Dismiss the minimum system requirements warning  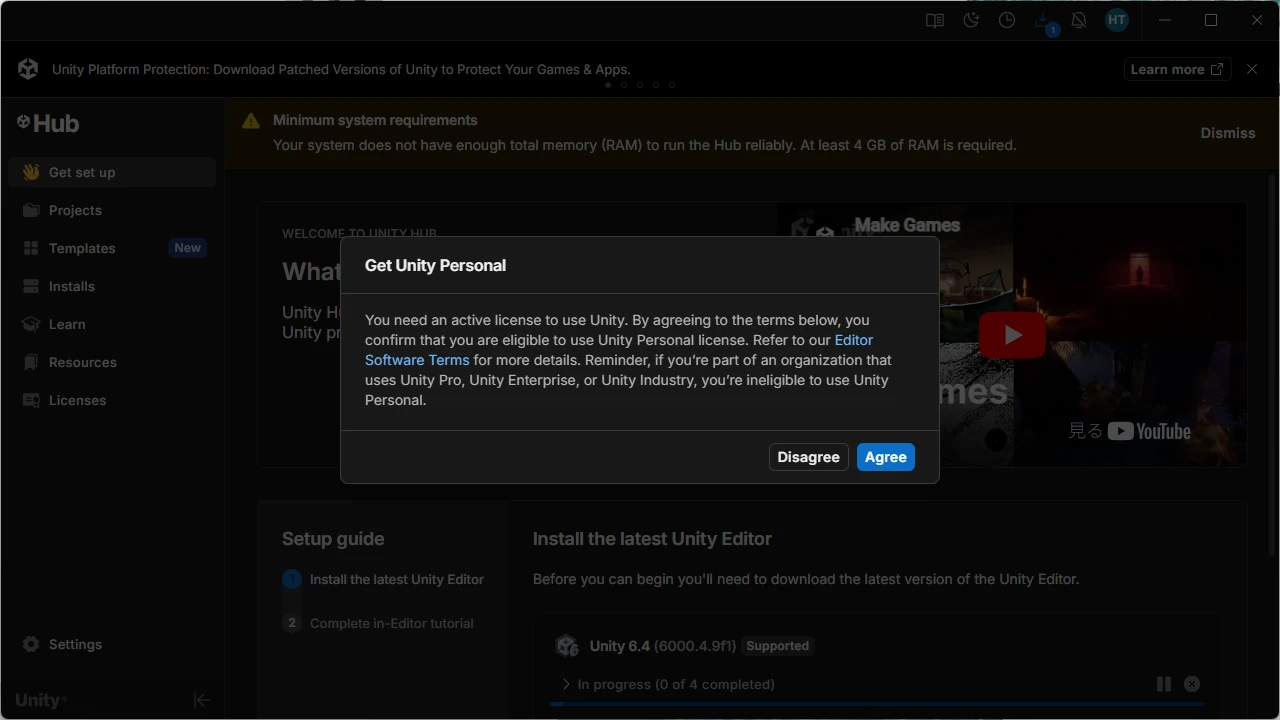click(1228, 133)
